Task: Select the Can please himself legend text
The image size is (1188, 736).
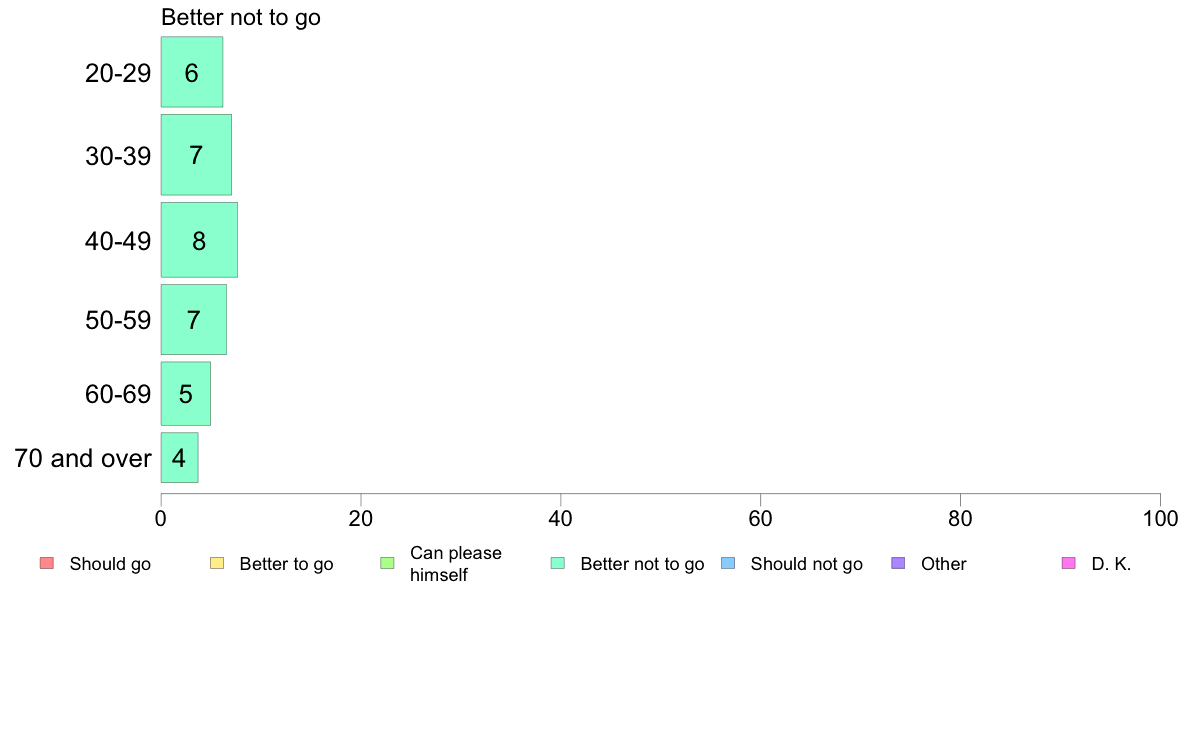Action: click(455, 564)
